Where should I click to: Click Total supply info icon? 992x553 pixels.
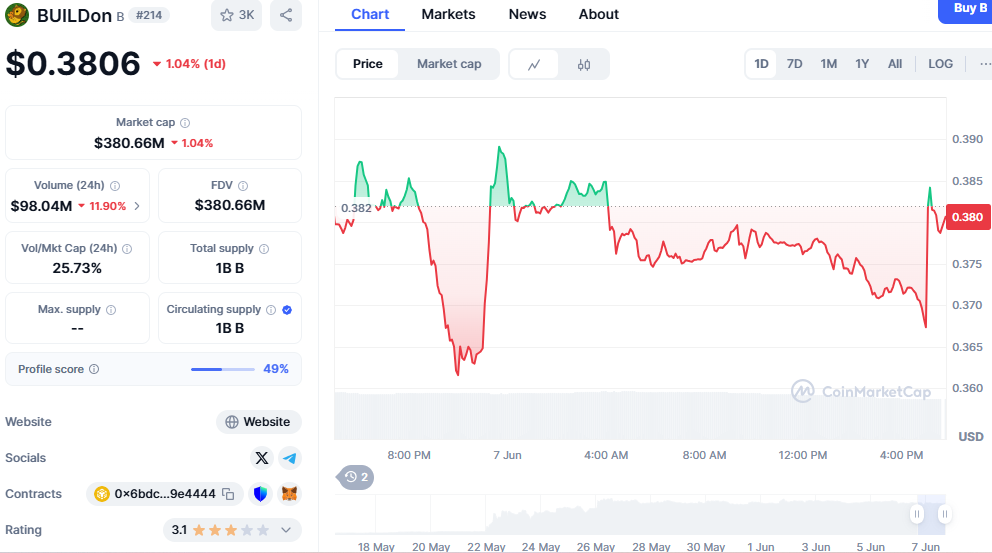pyautogui.click(x=264, y=249)
